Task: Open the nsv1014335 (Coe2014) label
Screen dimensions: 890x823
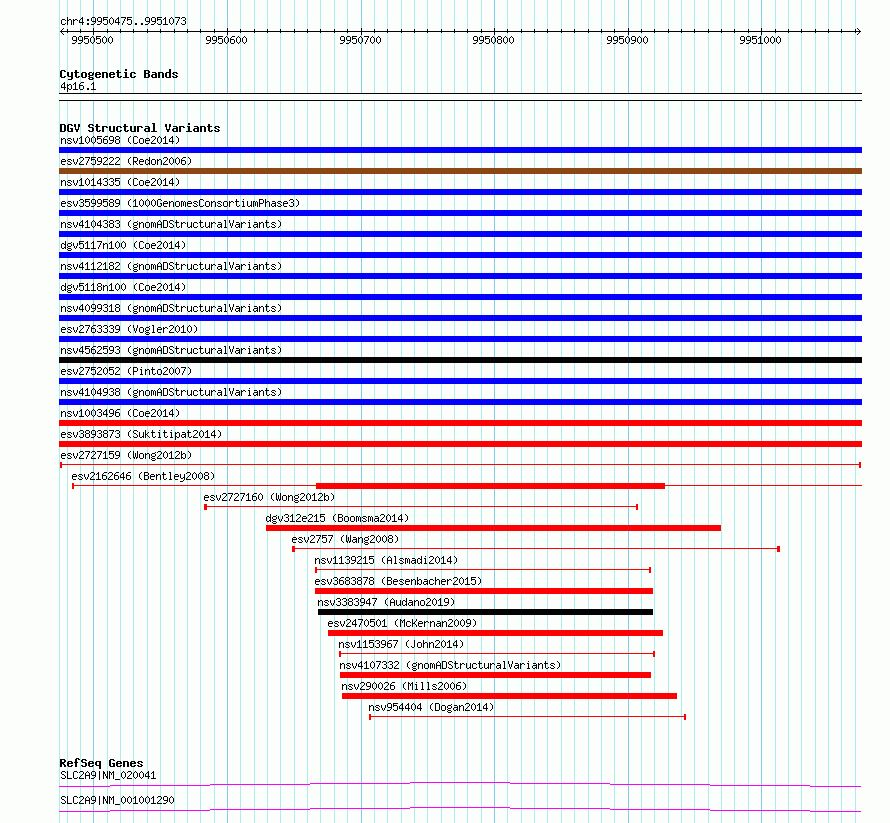Action: 120,182
